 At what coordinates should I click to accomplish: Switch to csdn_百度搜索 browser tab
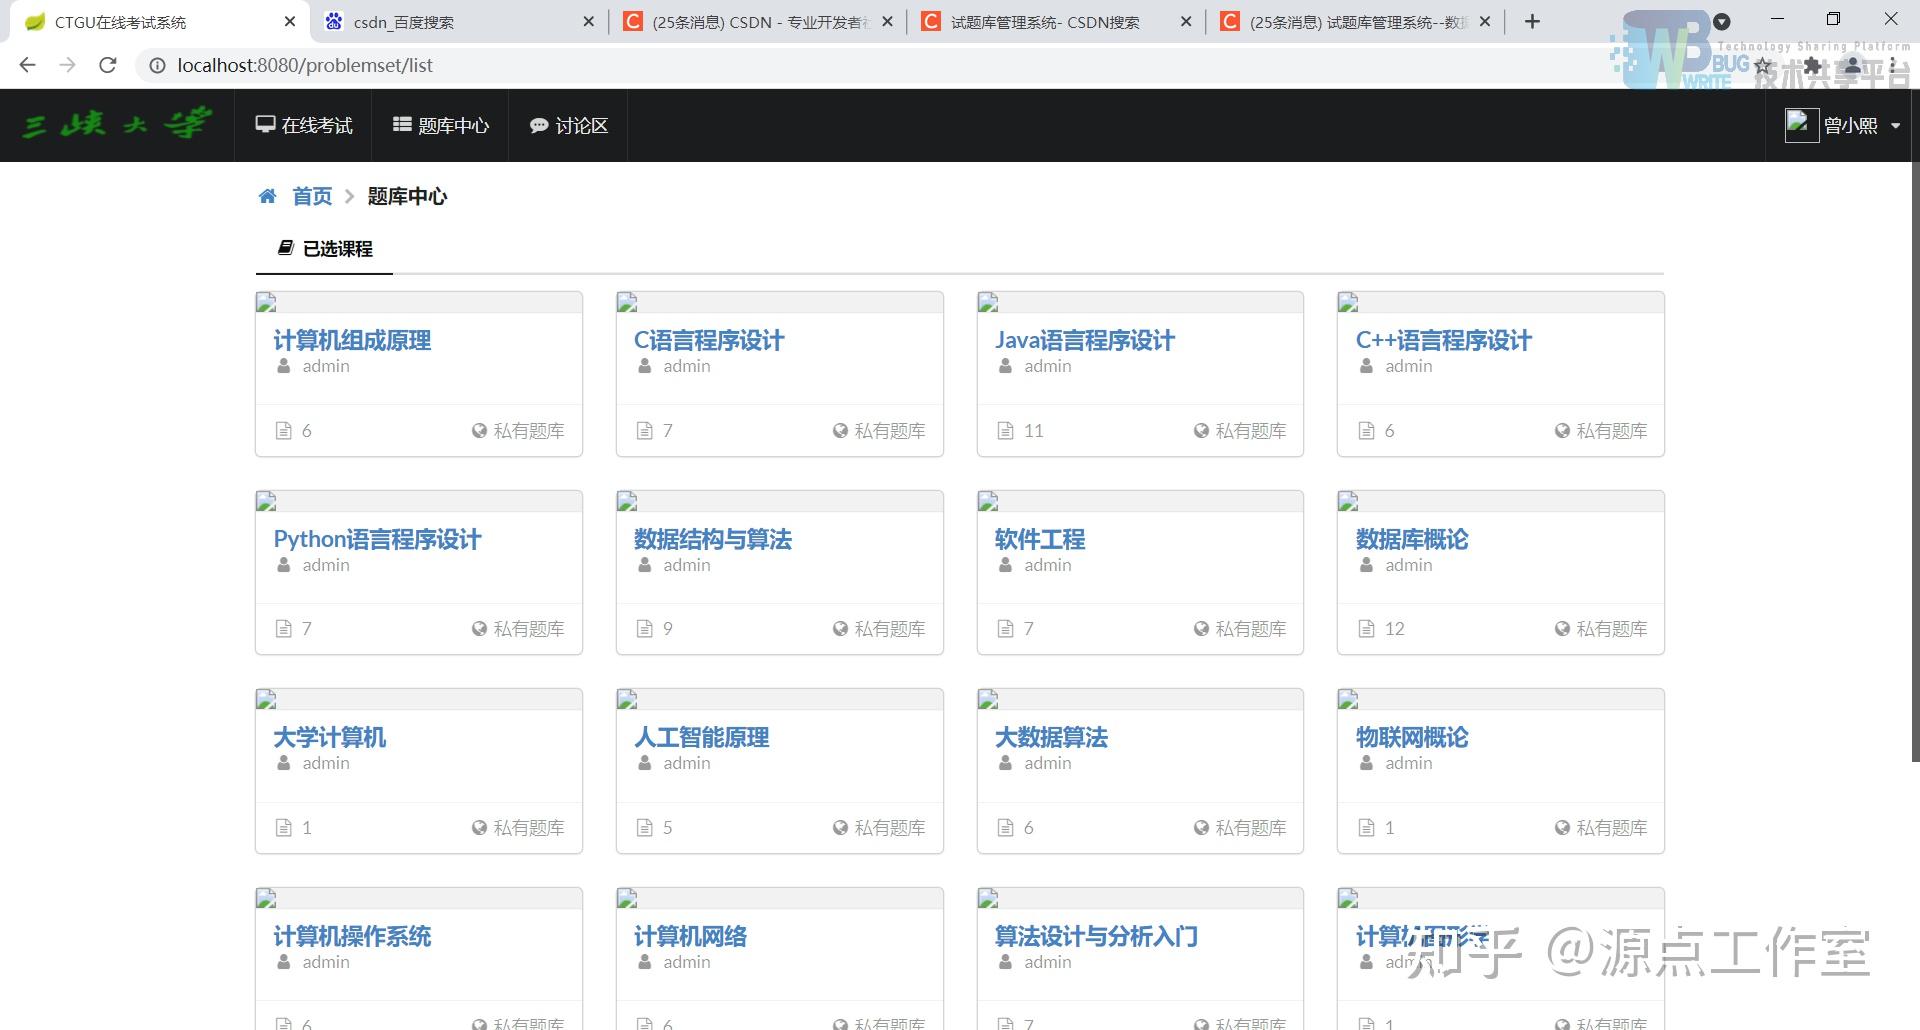coord(459,22)
